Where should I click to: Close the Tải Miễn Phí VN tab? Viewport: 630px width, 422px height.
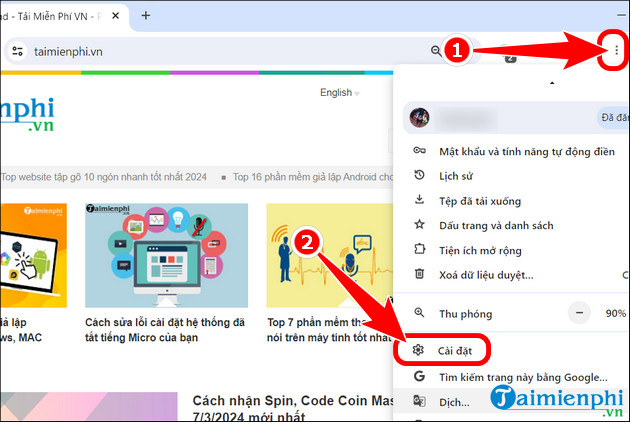point(115,16)
